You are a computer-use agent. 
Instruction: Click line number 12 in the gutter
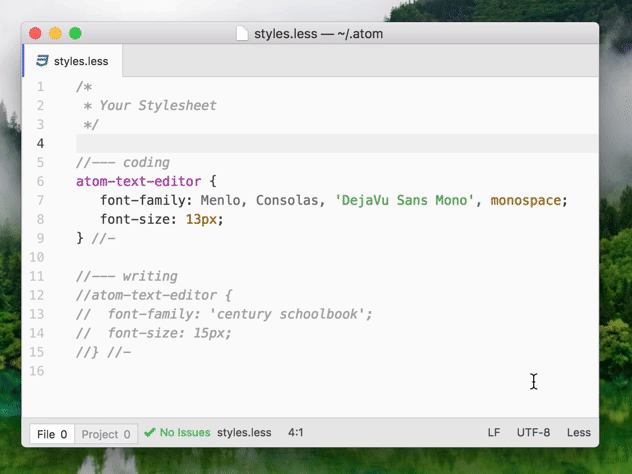(x=37, y=295)
